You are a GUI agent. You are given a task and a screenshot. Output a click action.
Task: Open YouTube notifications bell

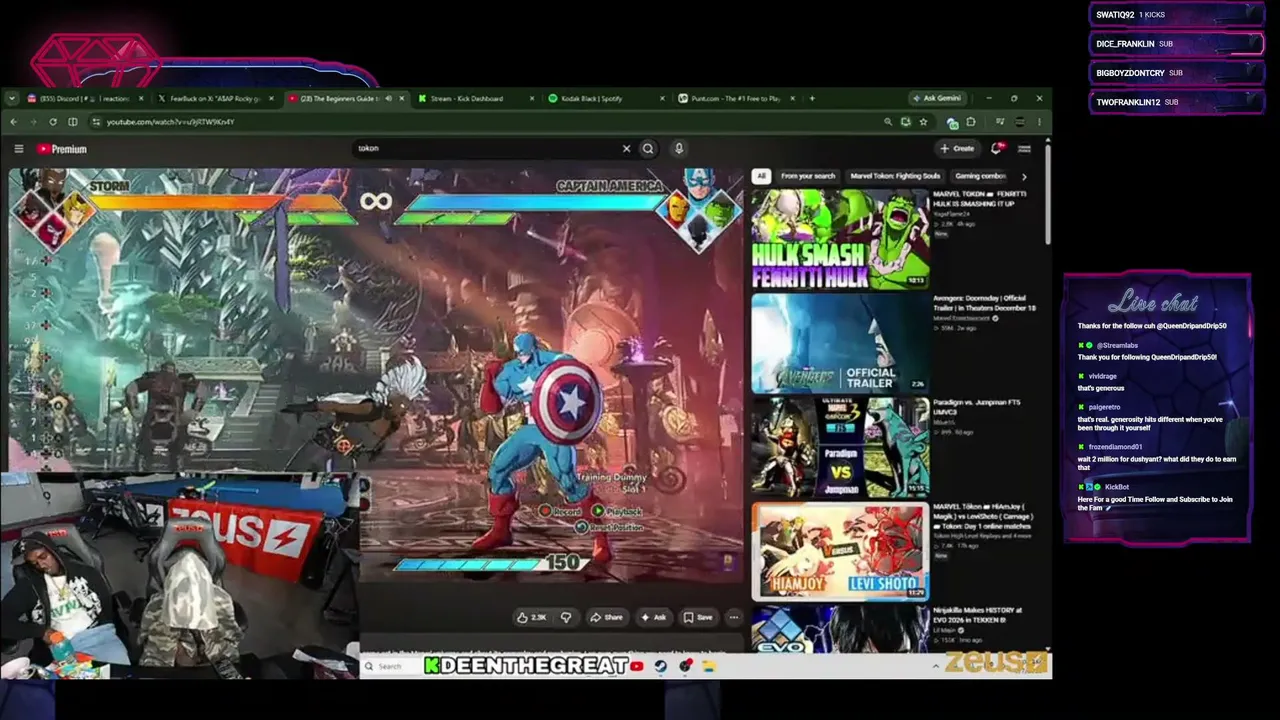pos(996,148)
